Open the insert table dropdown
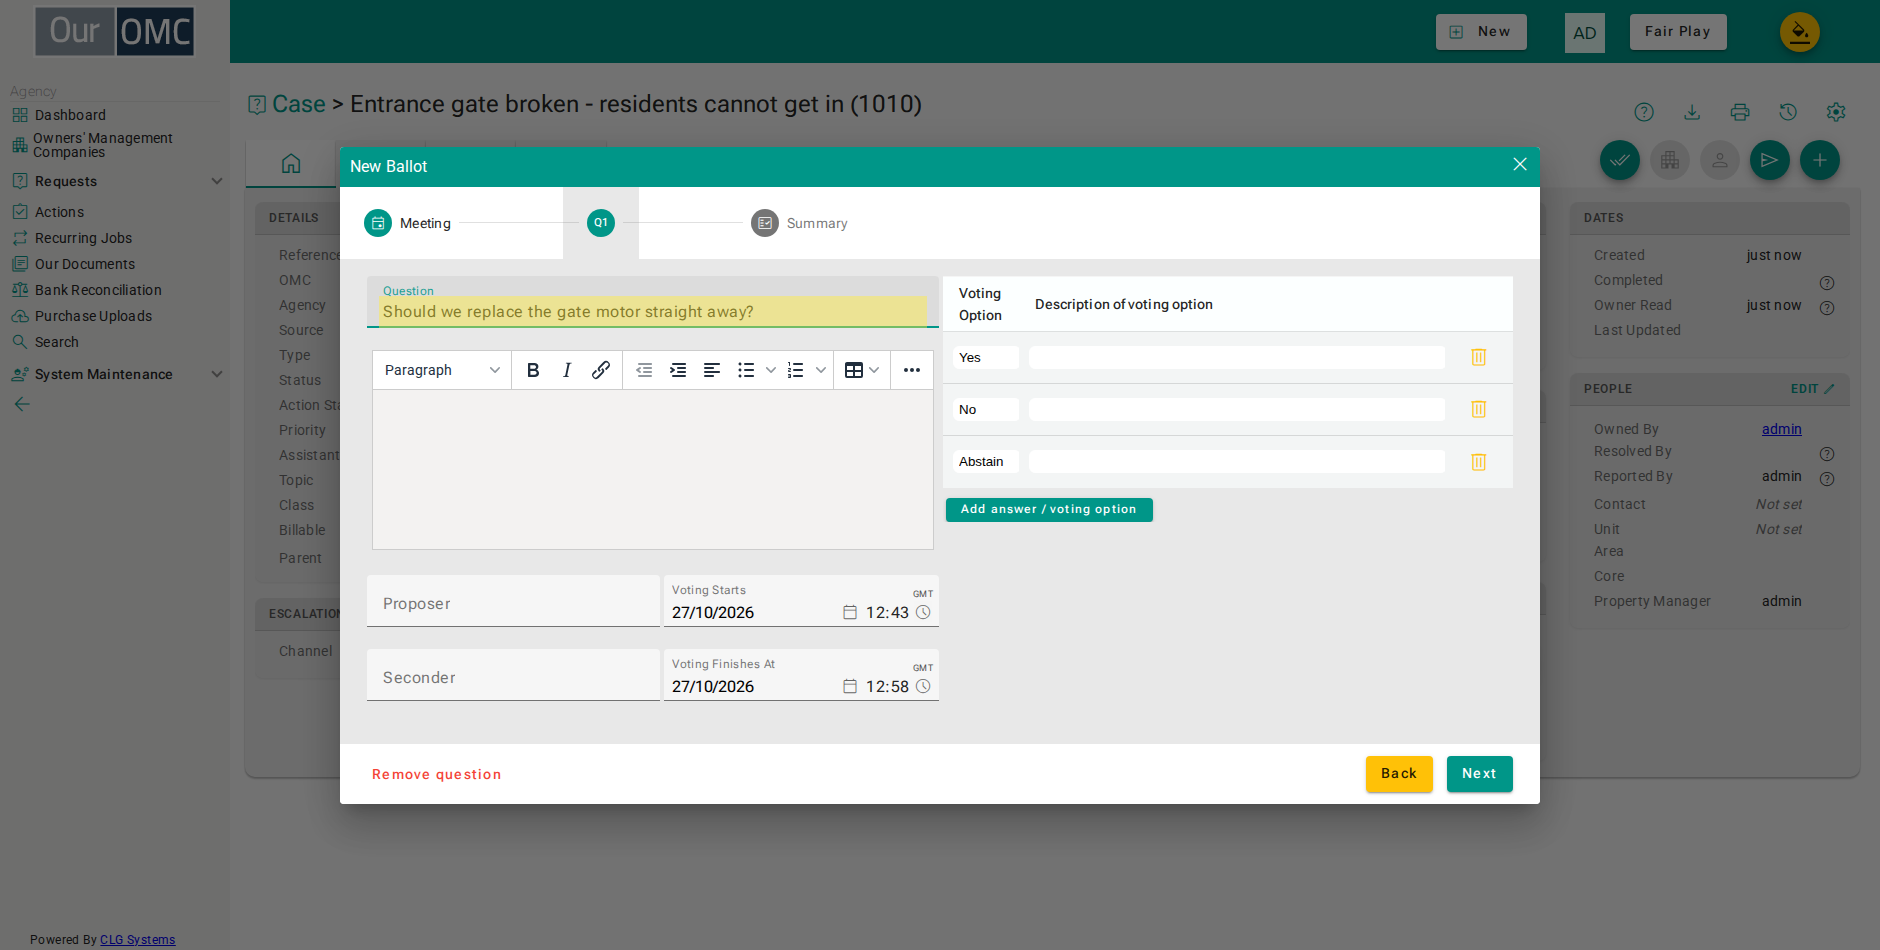The width and height of the screenshot is (1880, 950). [862, 370]
